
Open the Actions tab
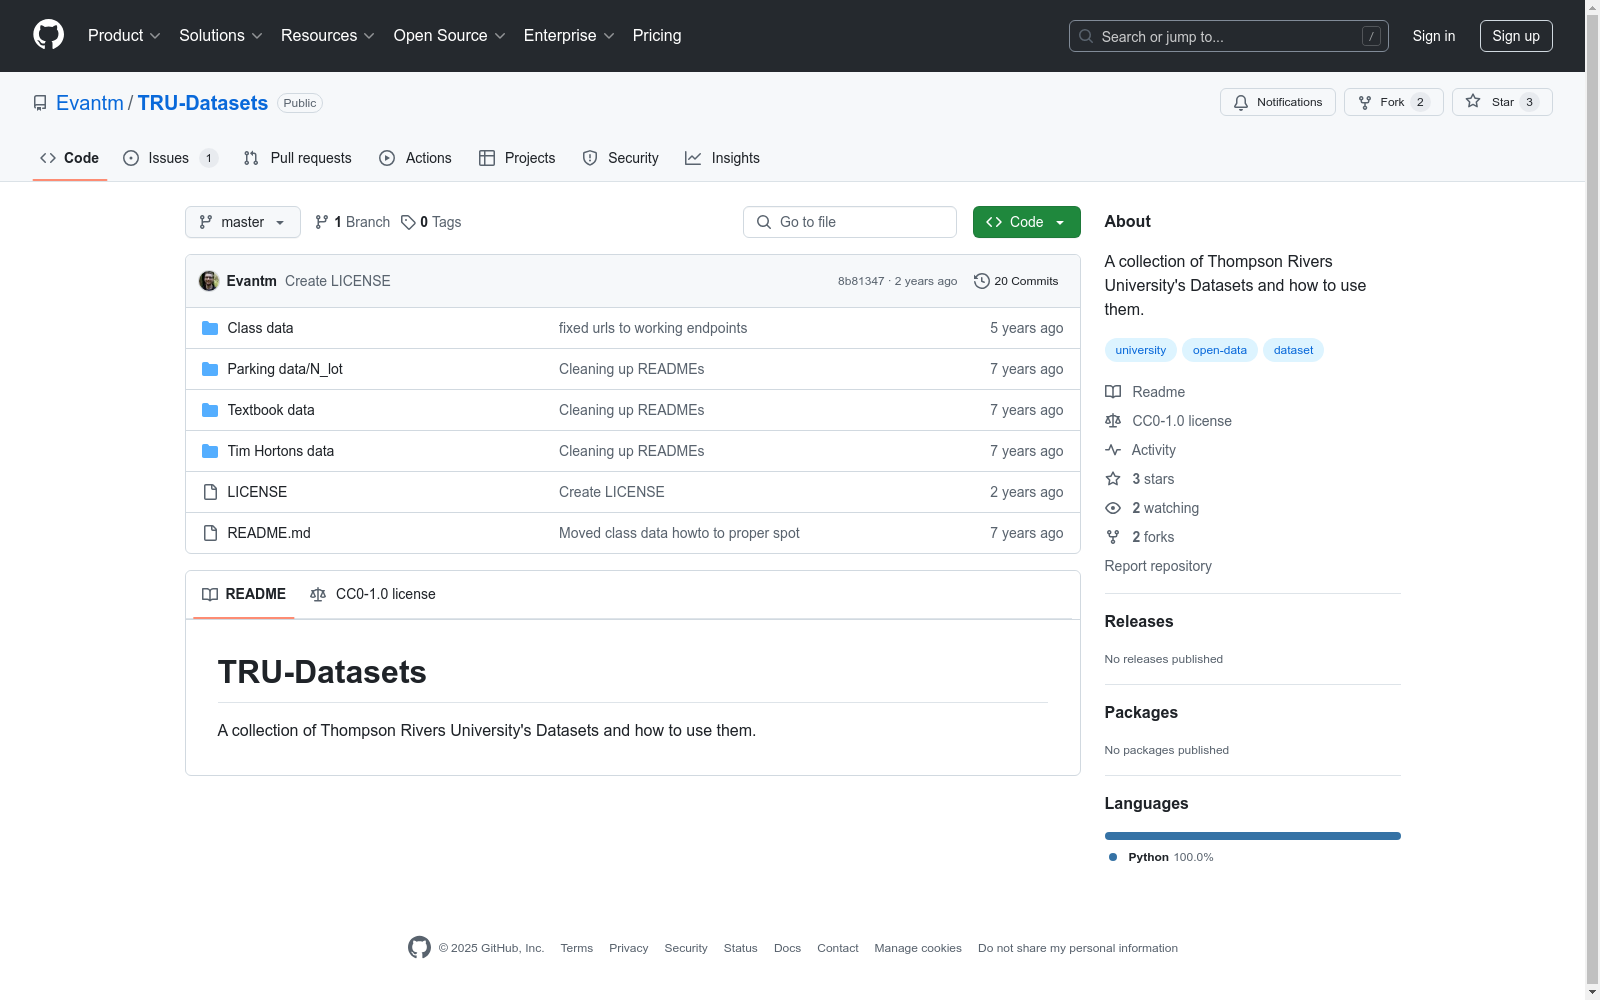click(415, 158)
